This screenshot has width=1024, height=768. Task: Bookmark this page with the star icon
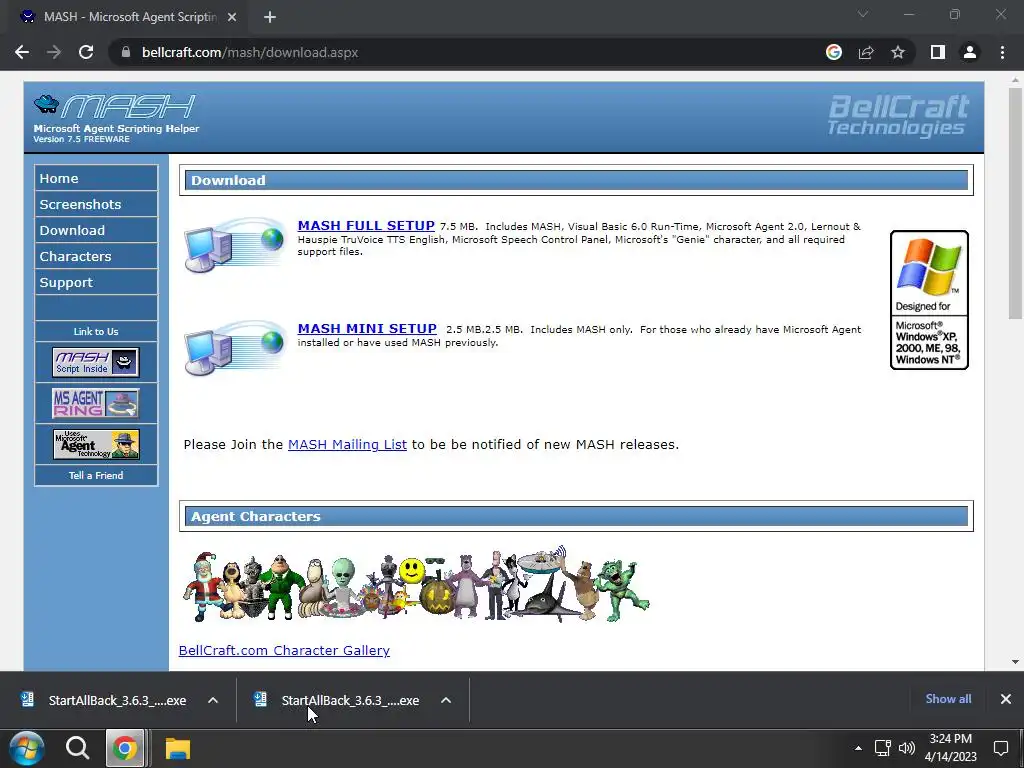pyautogui.click(x=898, y=52)
